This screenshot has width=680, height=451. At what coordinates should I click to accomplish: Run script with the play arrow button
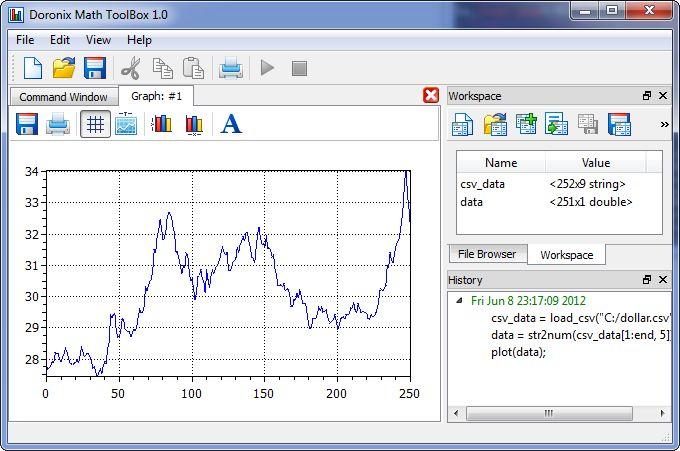click(267, 68)
